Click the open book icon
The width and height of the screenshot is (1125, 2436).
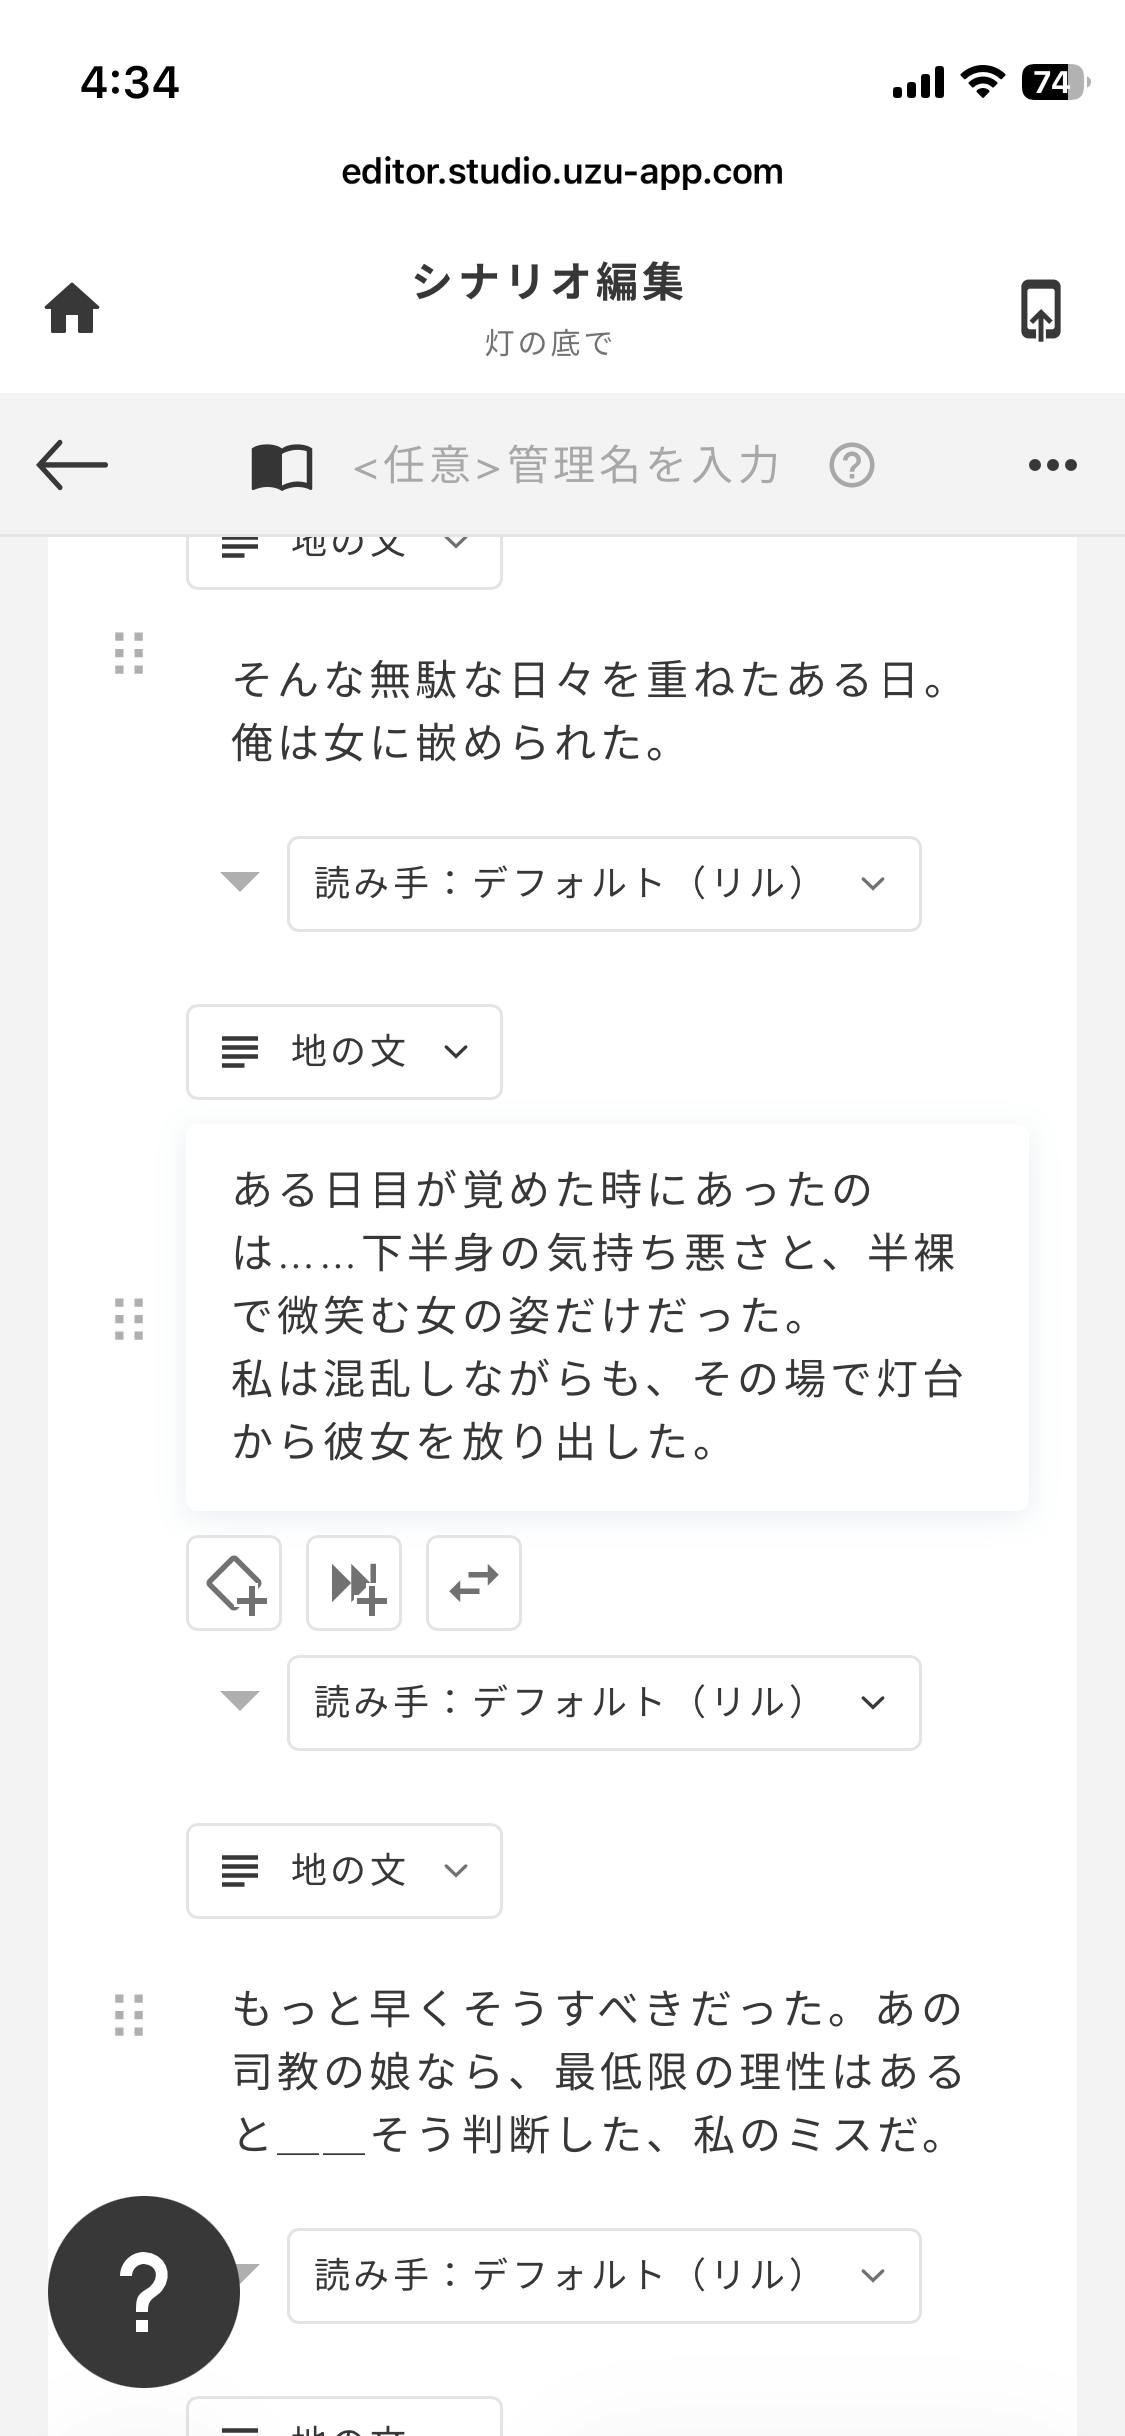(281, 466)
